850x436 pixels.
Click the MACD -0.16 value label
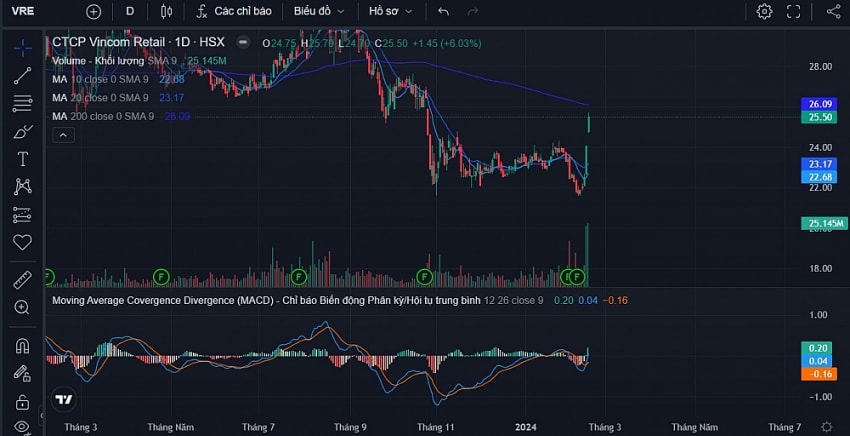819,374
